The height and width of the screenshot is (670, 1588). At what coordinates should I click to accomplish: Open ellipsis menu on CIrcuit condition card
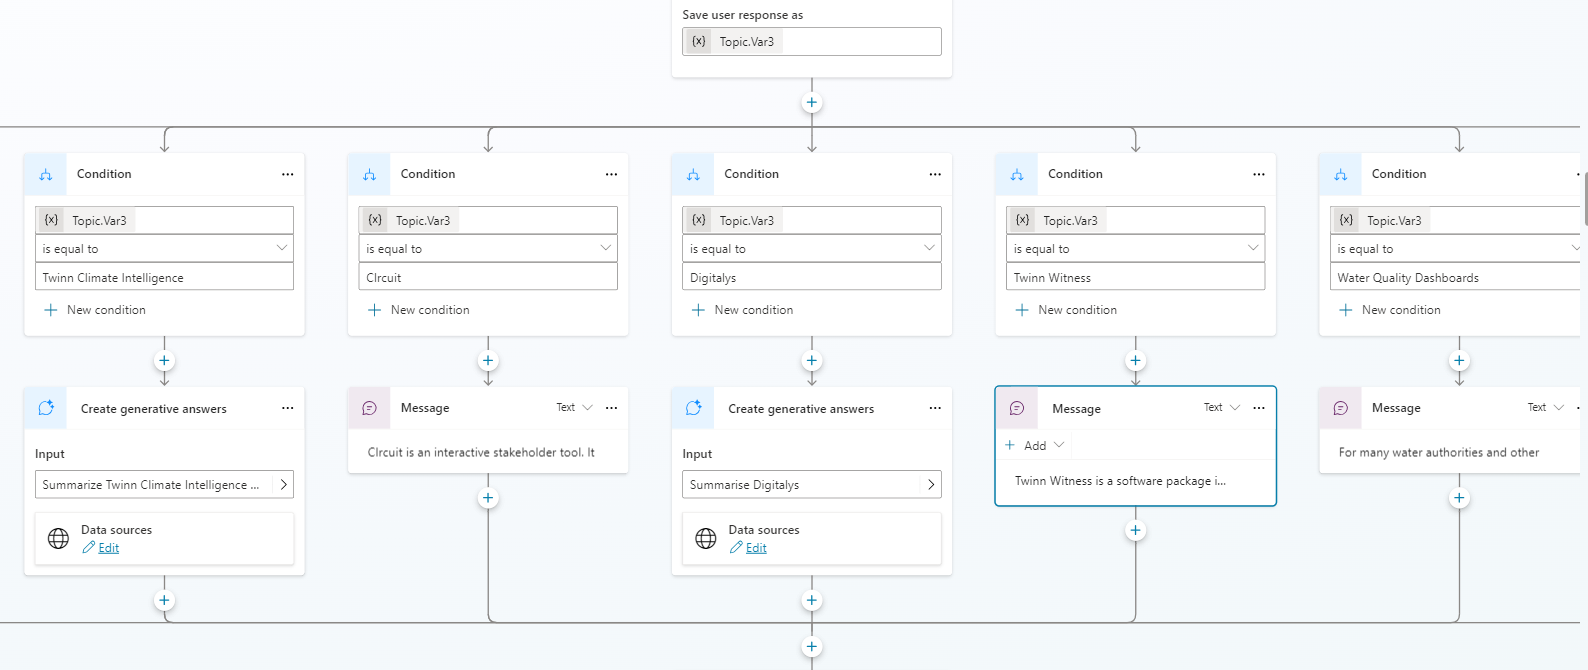(x=611, y=174)
